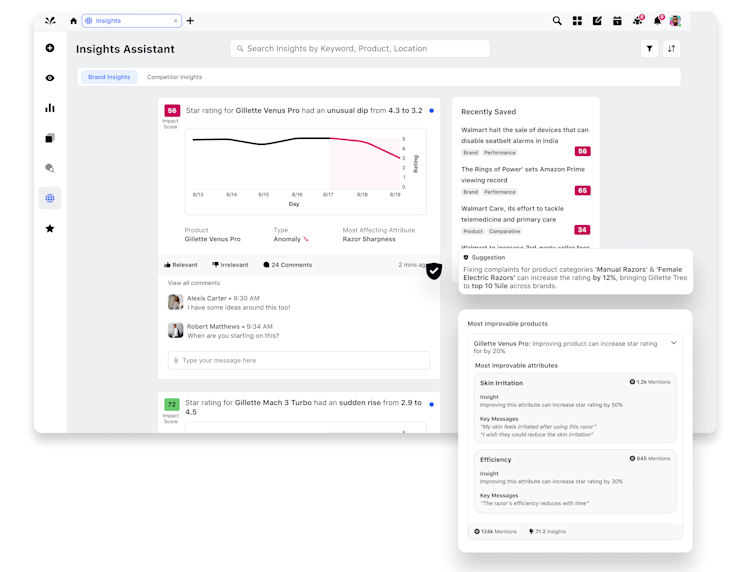Open the user profile avatar

(675, 21)
